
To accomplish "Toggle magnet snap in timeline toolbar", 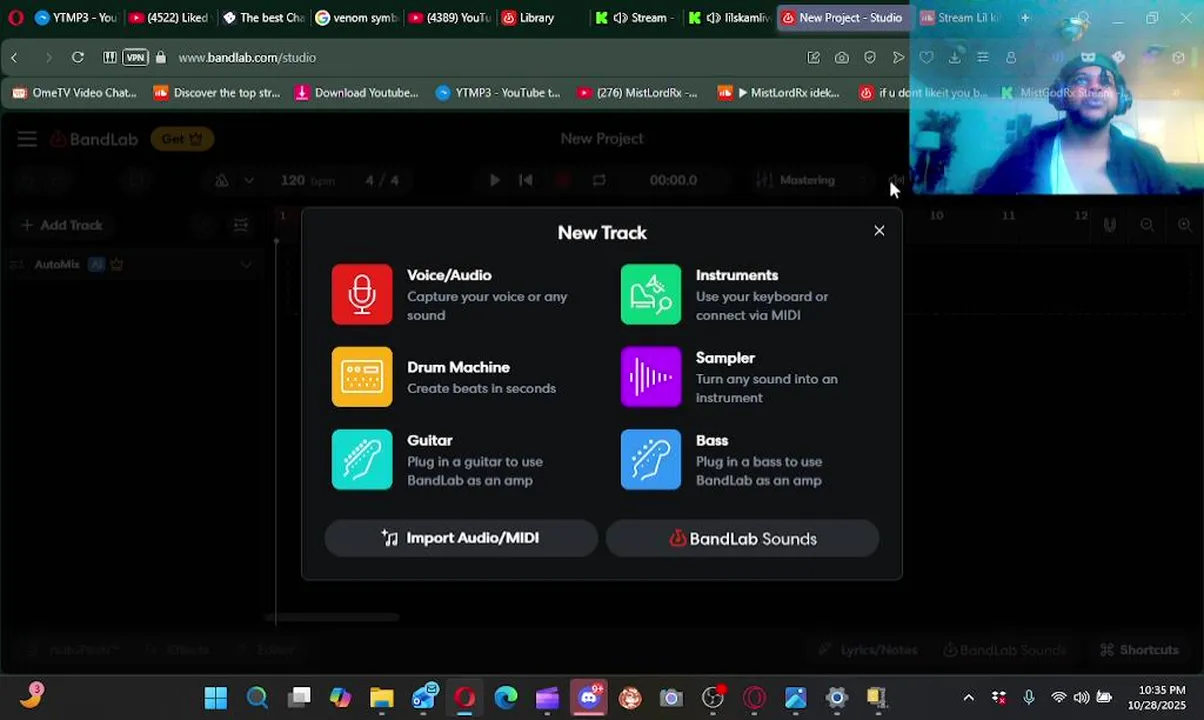I will coord(1109,225).
